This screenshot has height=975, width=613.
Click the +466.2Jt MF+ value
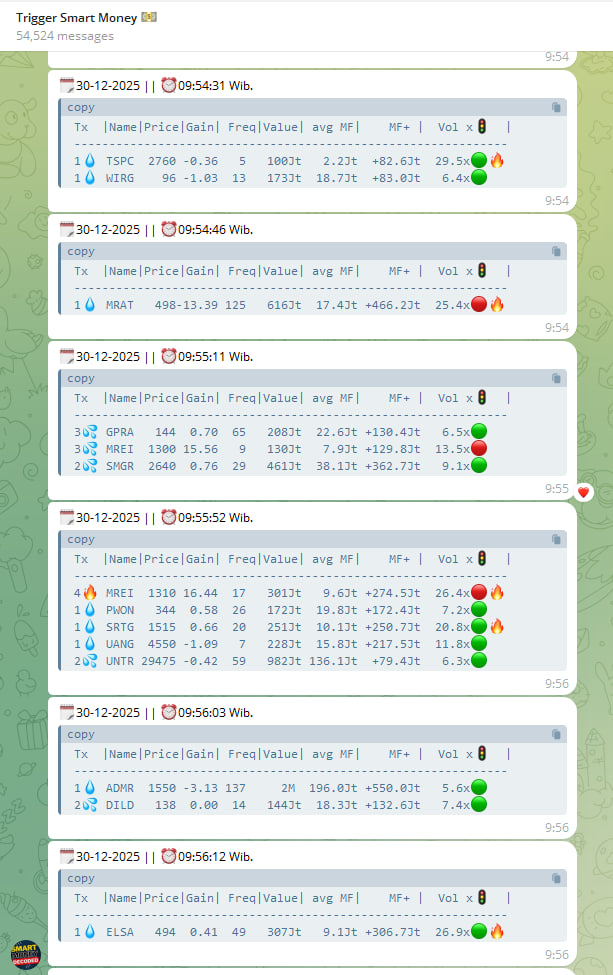click(x=393, y=305)
